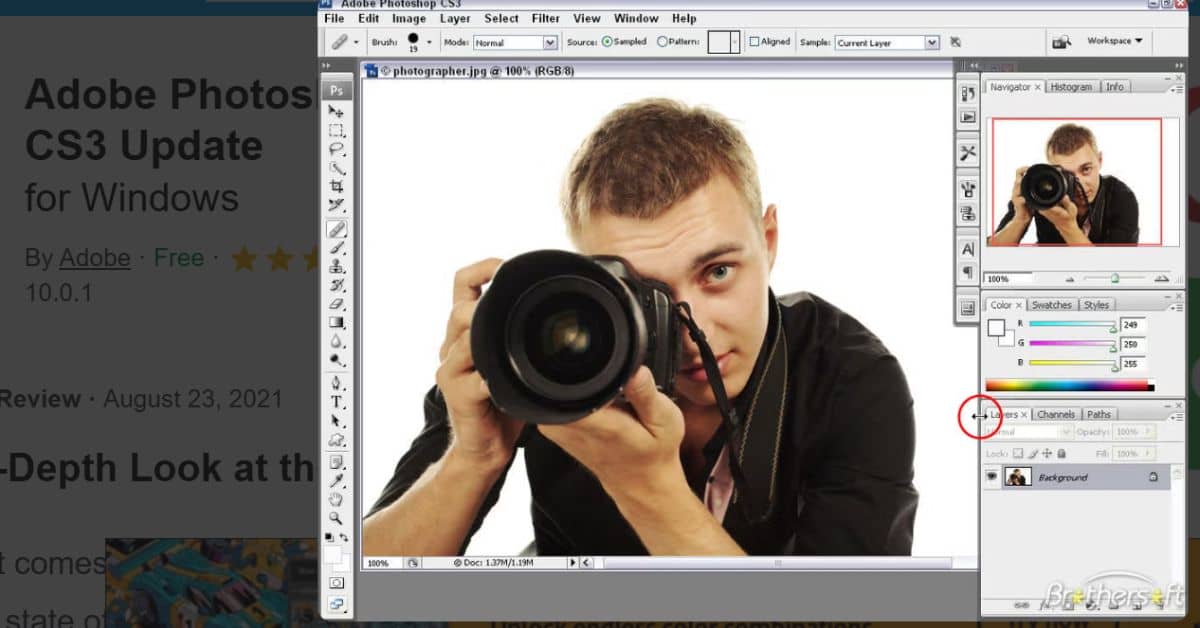The width and height of the screenshot is (1200, 628).
Task: Zoom in button in Navigator panel
Action: [x=1160, y=279]
